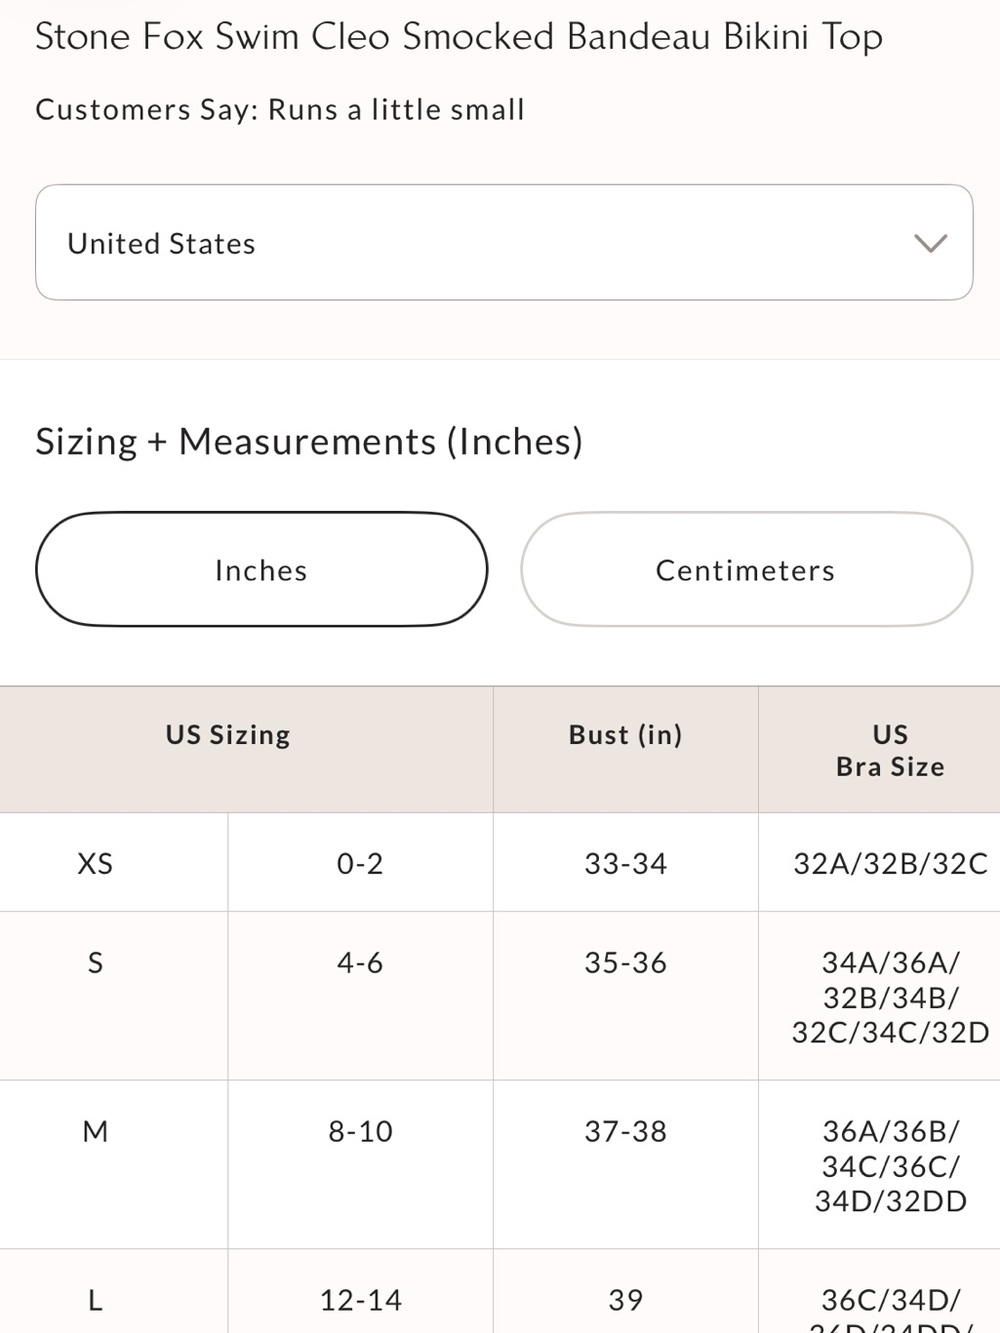
Task: Switch measurements to Centimeters
Action: coord(746,570)
